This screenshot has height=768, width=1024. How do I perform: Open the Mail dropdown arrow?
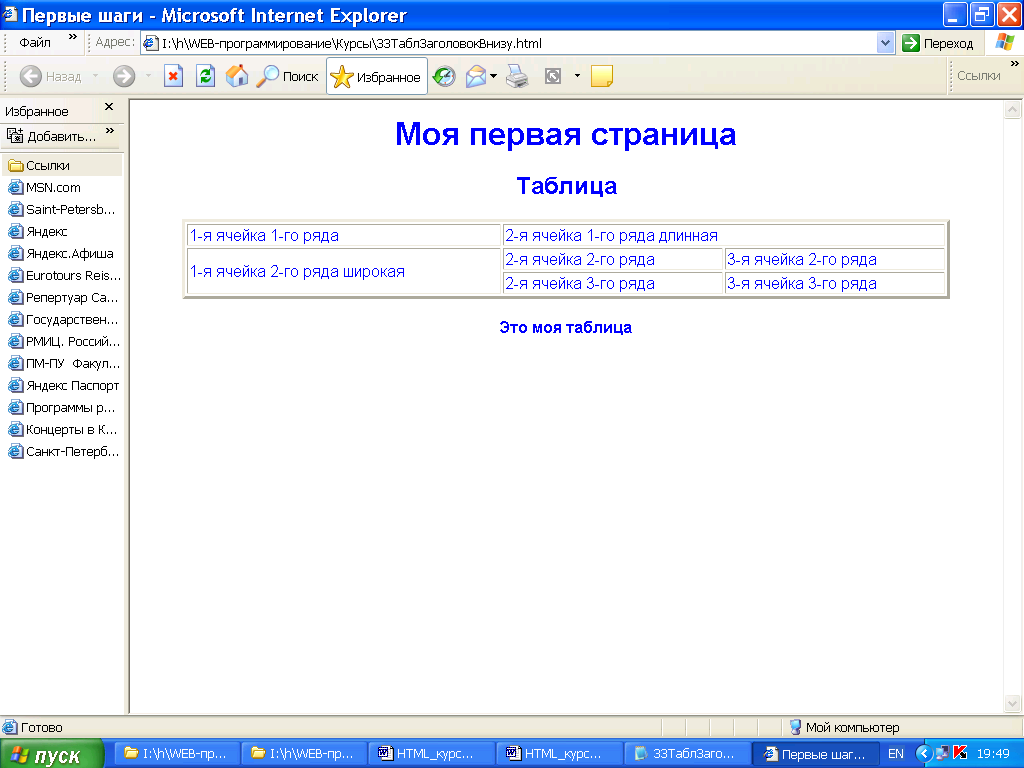494,76
